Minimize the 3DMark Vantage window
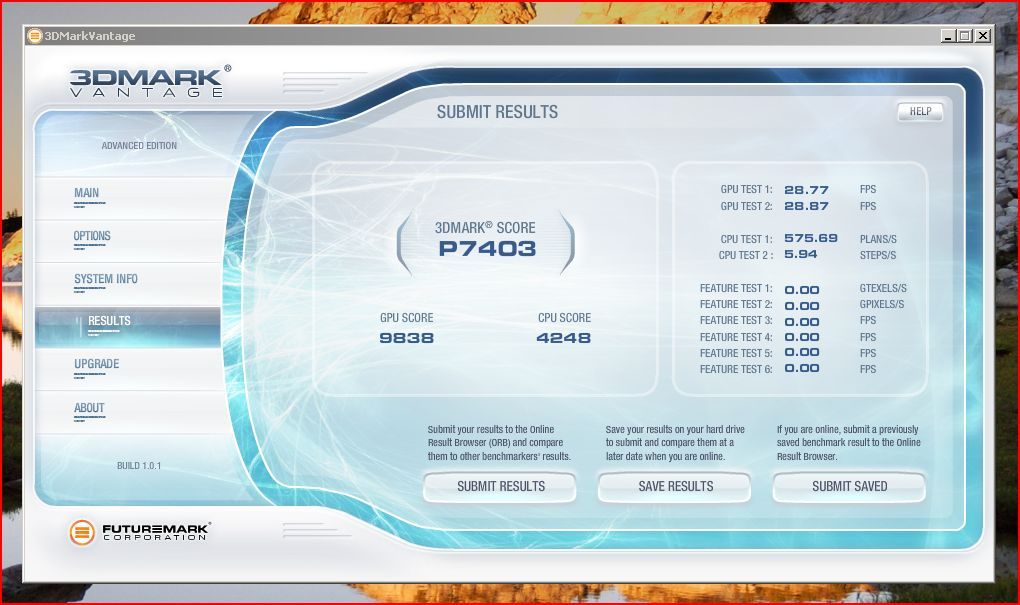Screen dimensions: 1020x605 (x=948, y=36)
